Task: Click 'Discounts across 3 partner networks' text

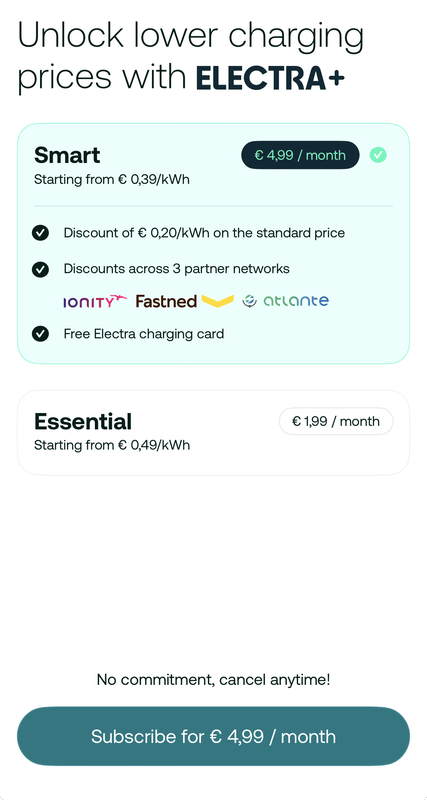Action: pos(177,269)
